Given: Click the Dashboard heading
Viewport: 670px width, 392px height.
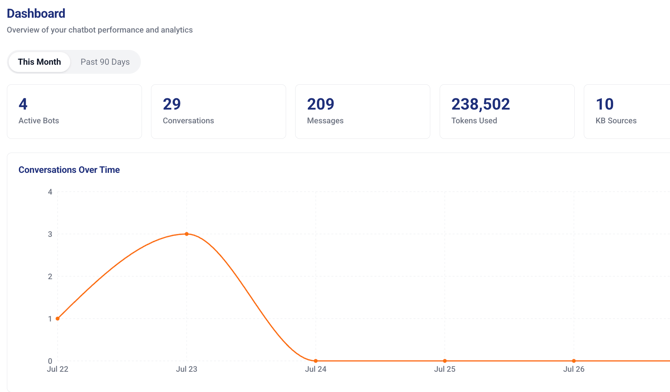Looking at the screenshot, I should 36,13.
